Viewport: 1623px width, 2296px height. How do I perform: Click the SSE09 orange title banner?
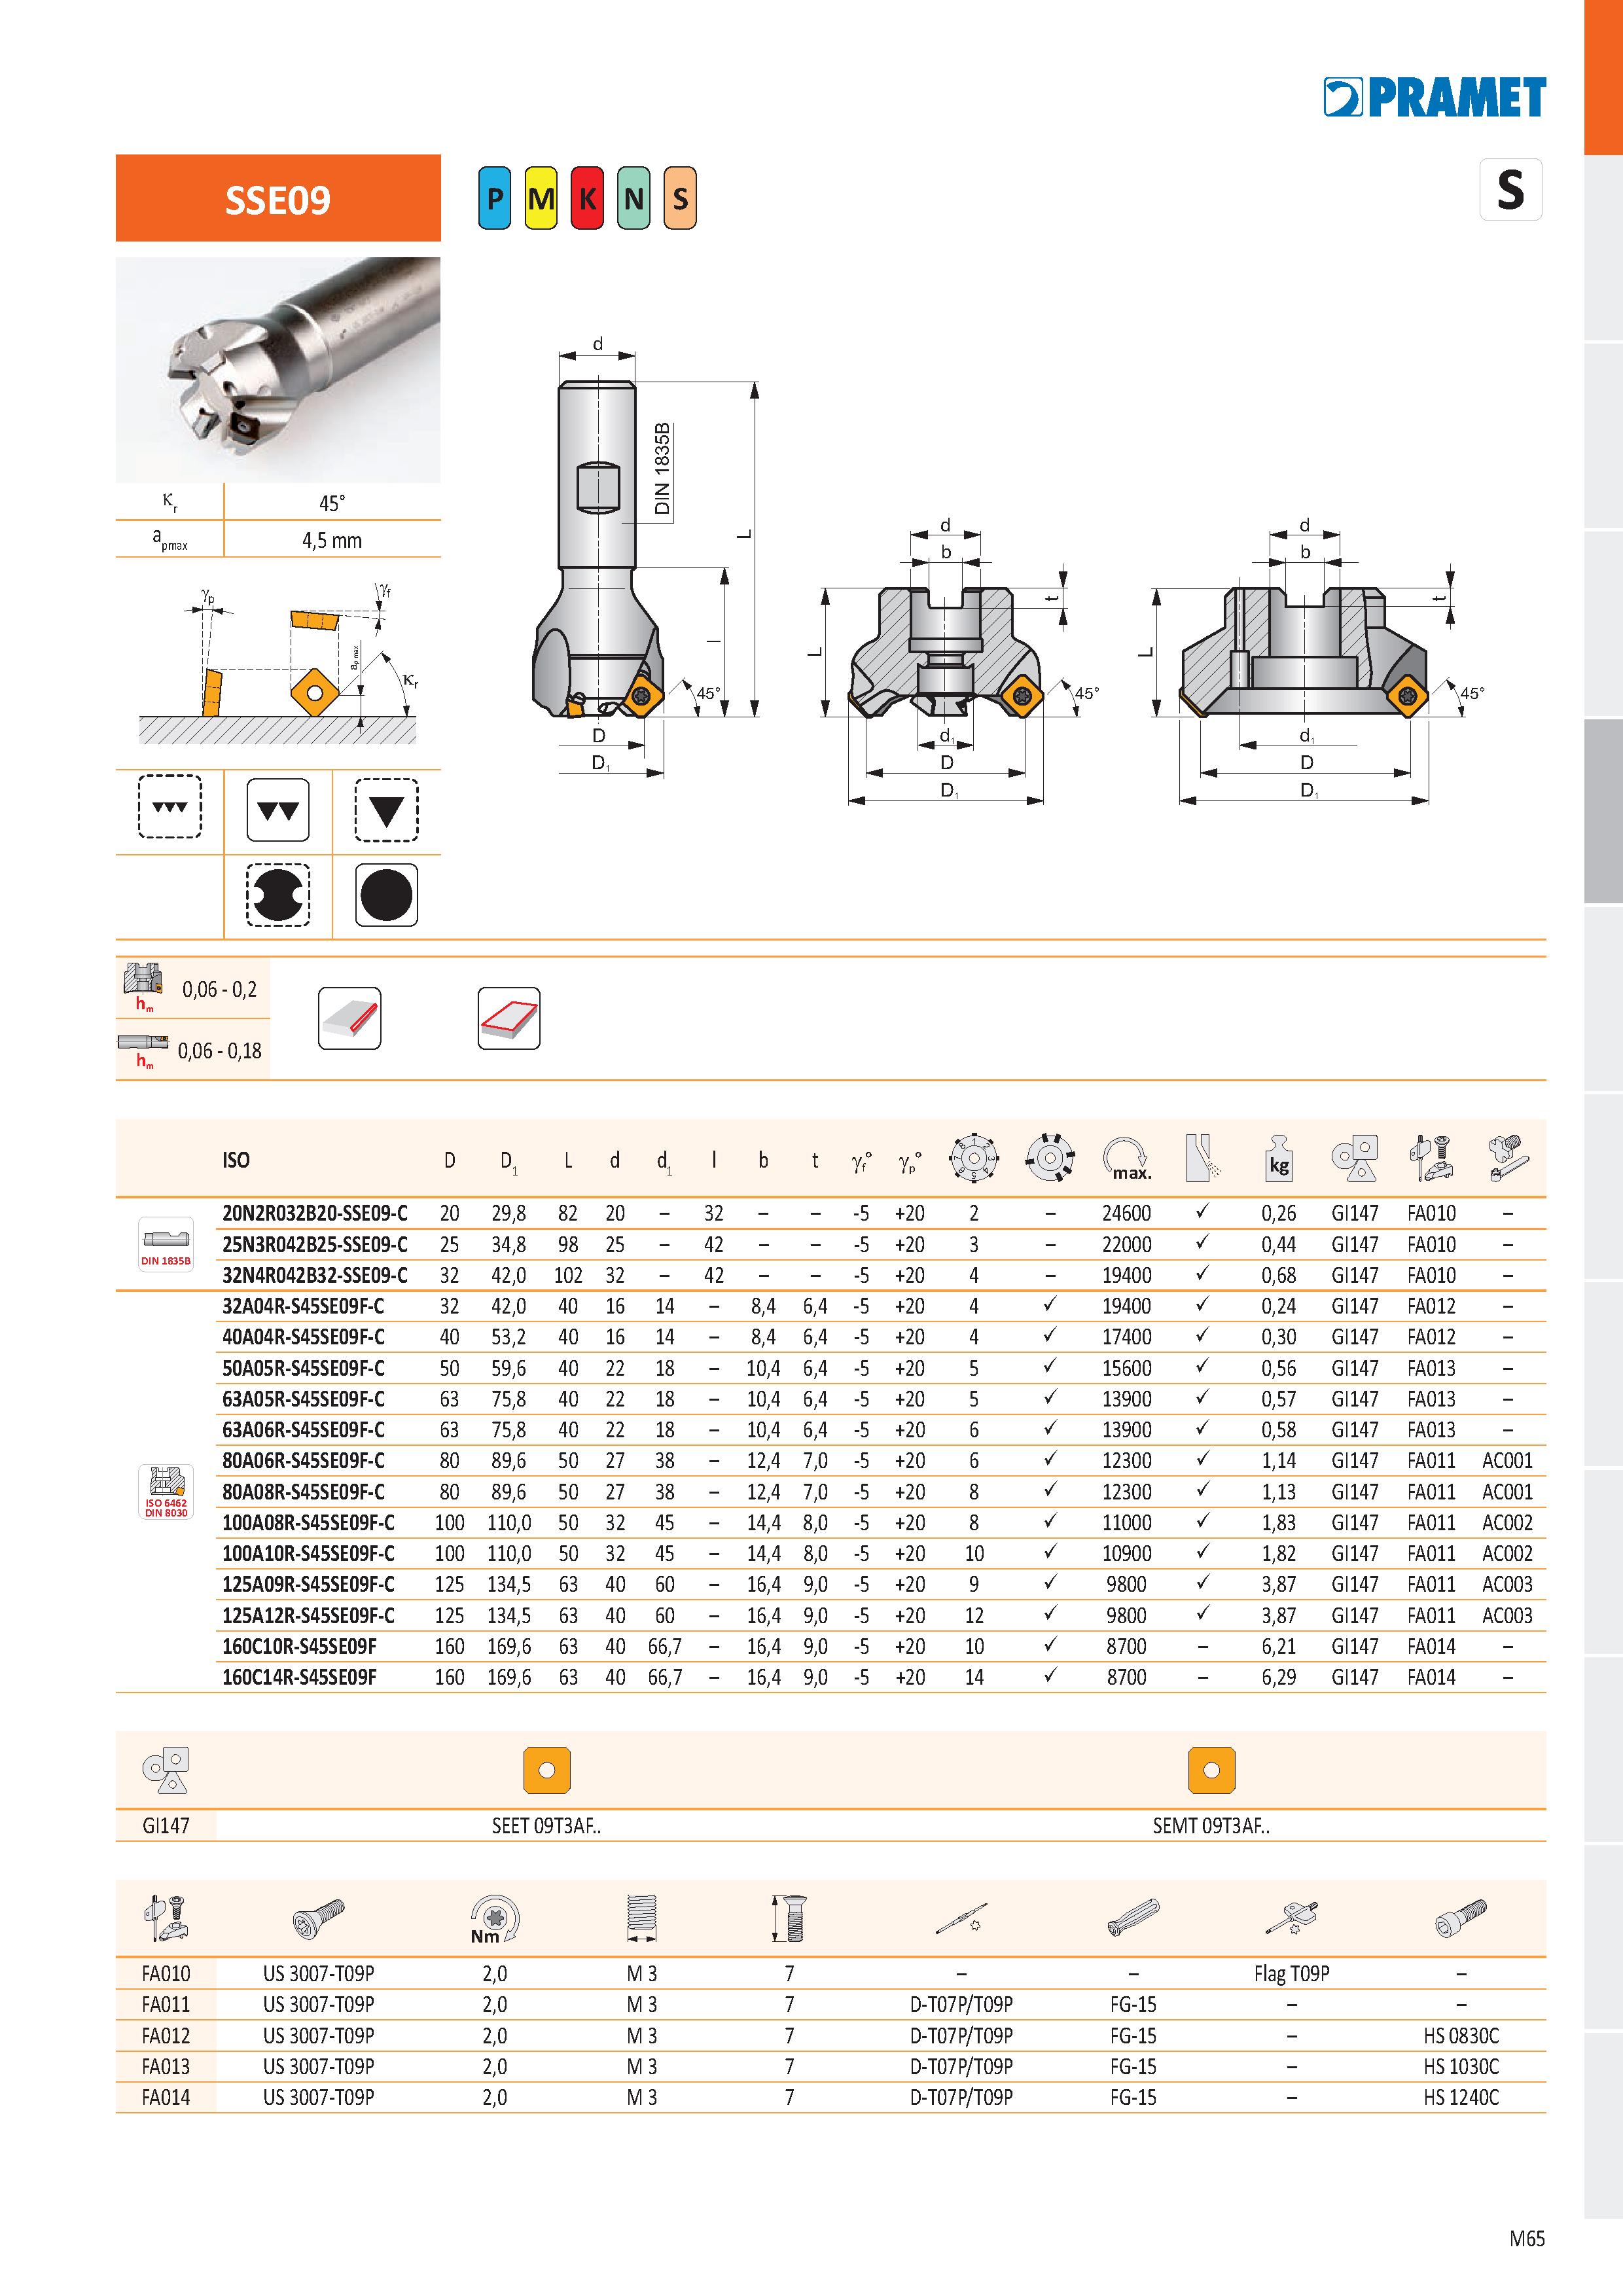278,198
